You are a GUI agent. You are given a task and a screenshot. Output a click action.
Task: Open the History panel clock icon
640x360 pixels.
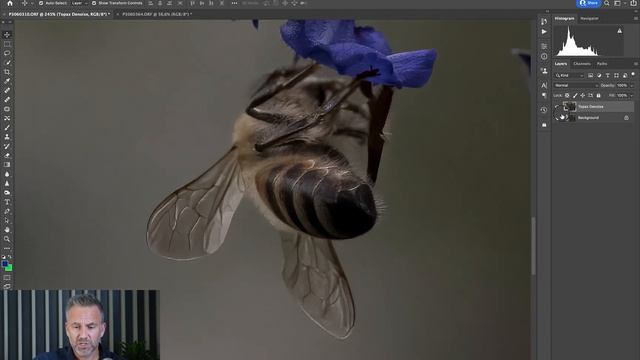tap(544, 110)
